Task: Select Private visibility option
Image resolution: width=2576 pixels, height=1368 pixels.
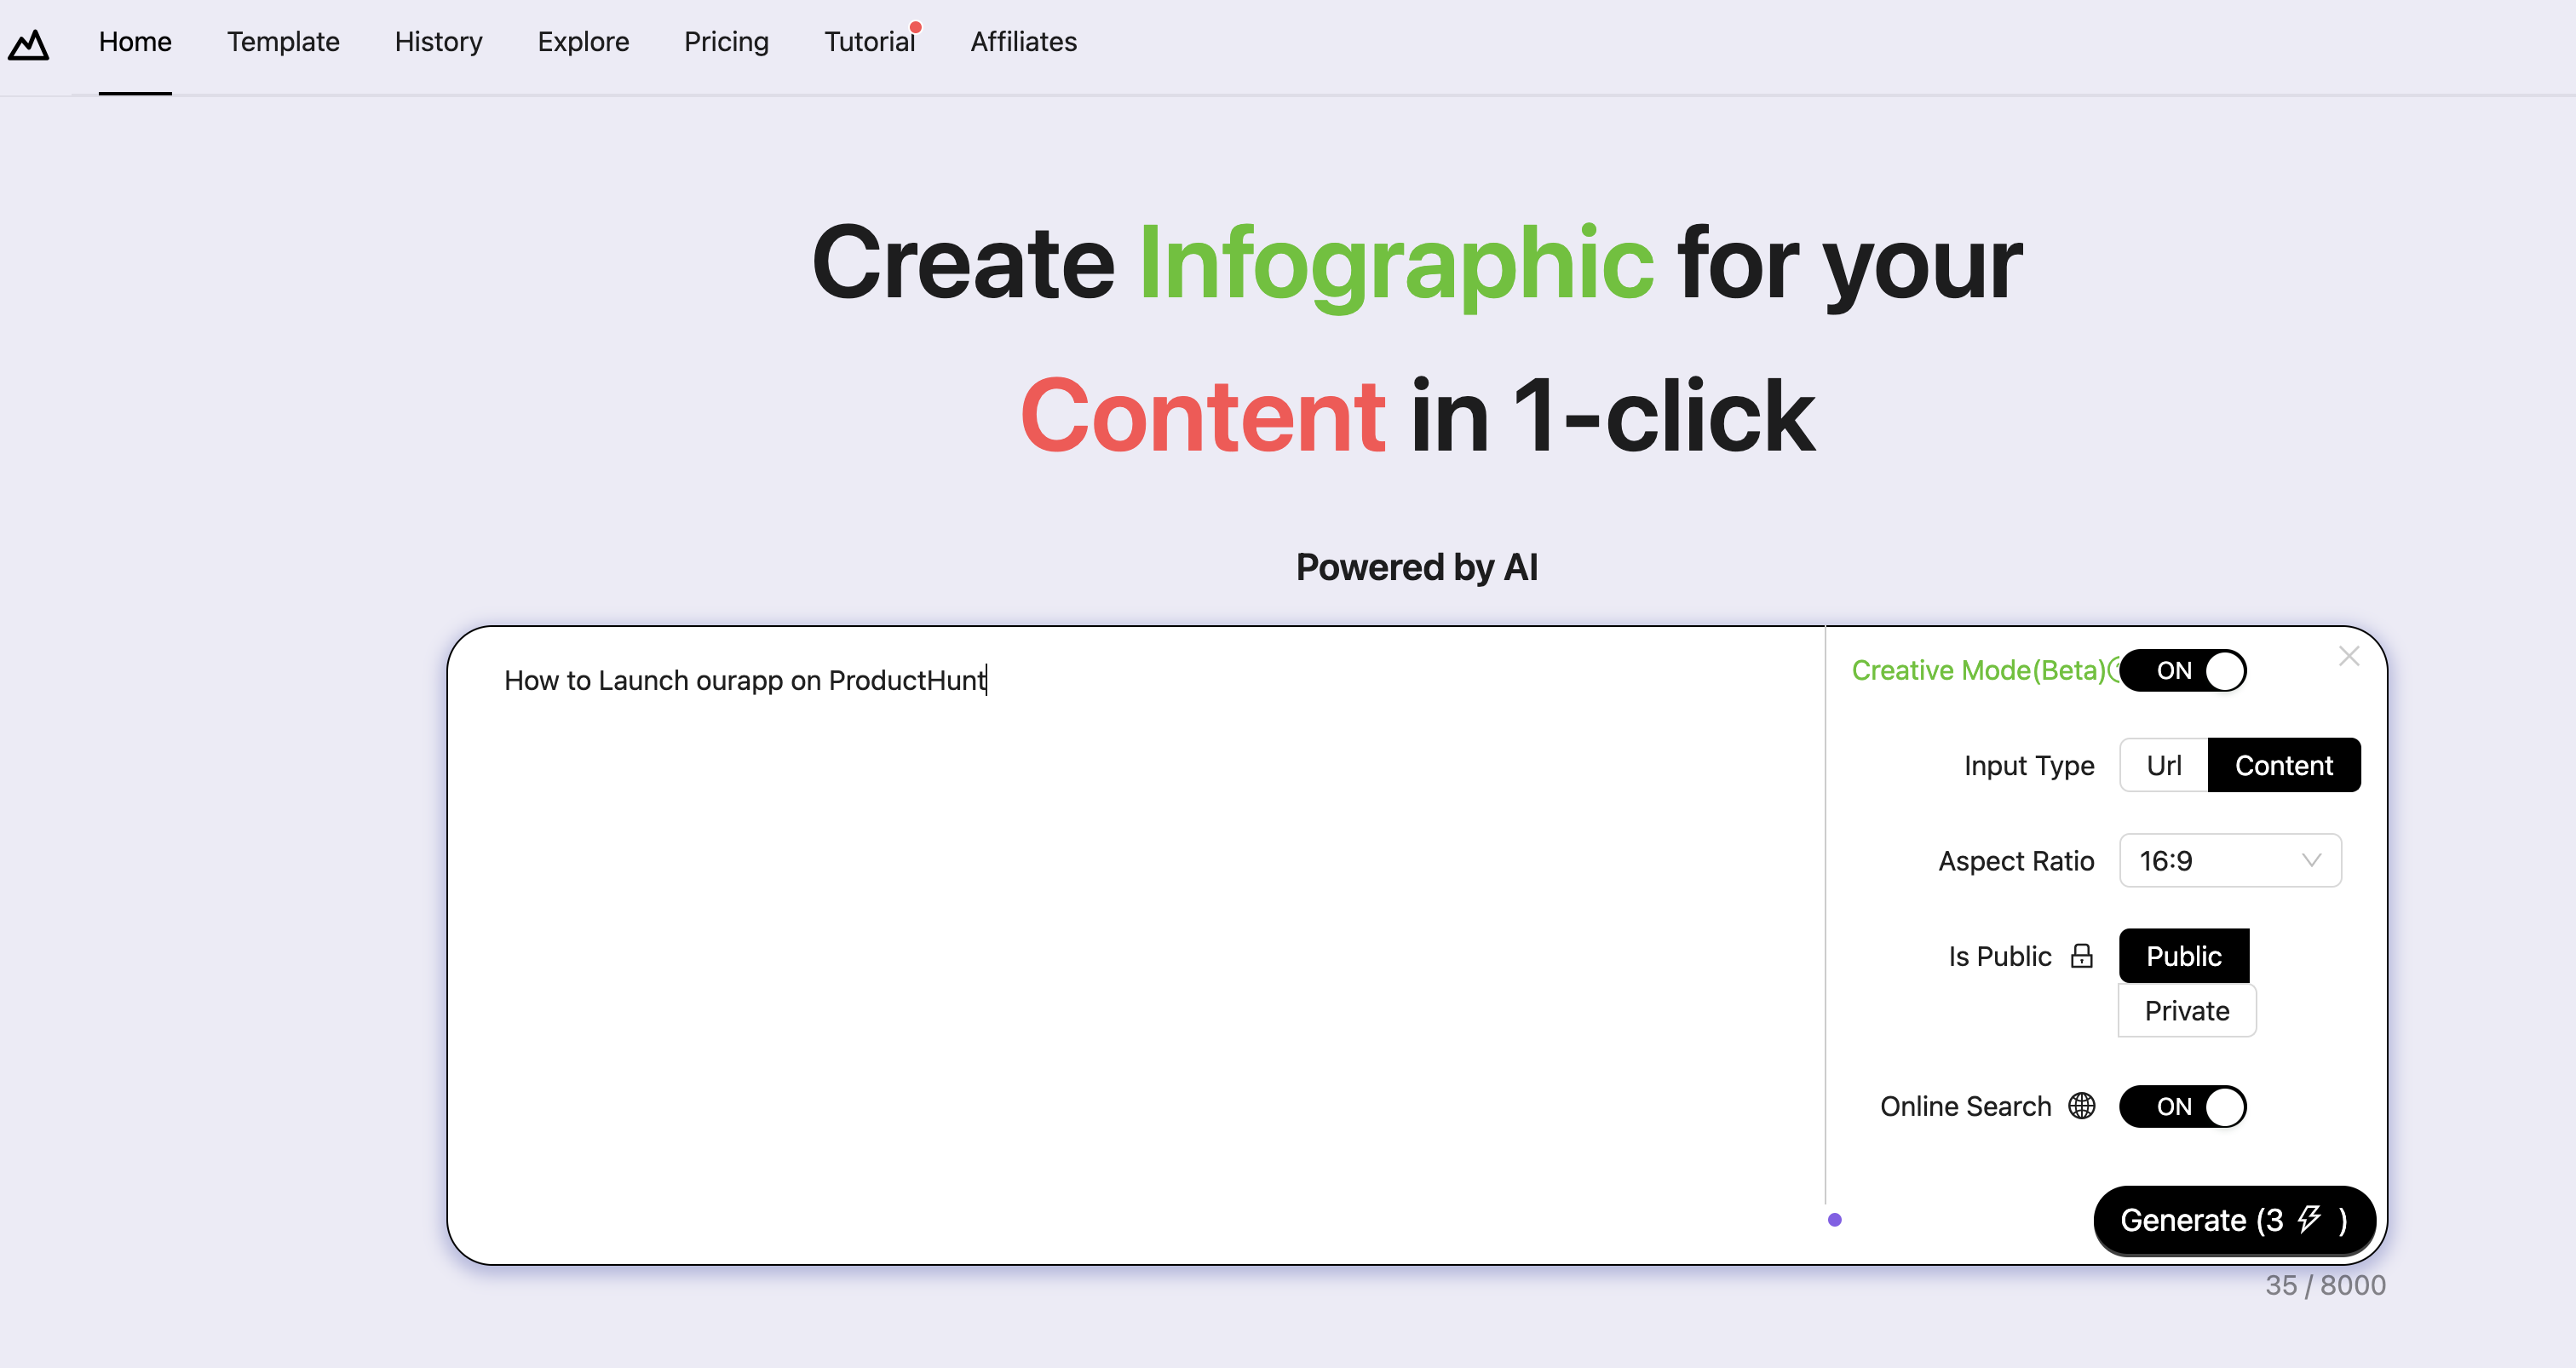Action: [2186, 1011]
